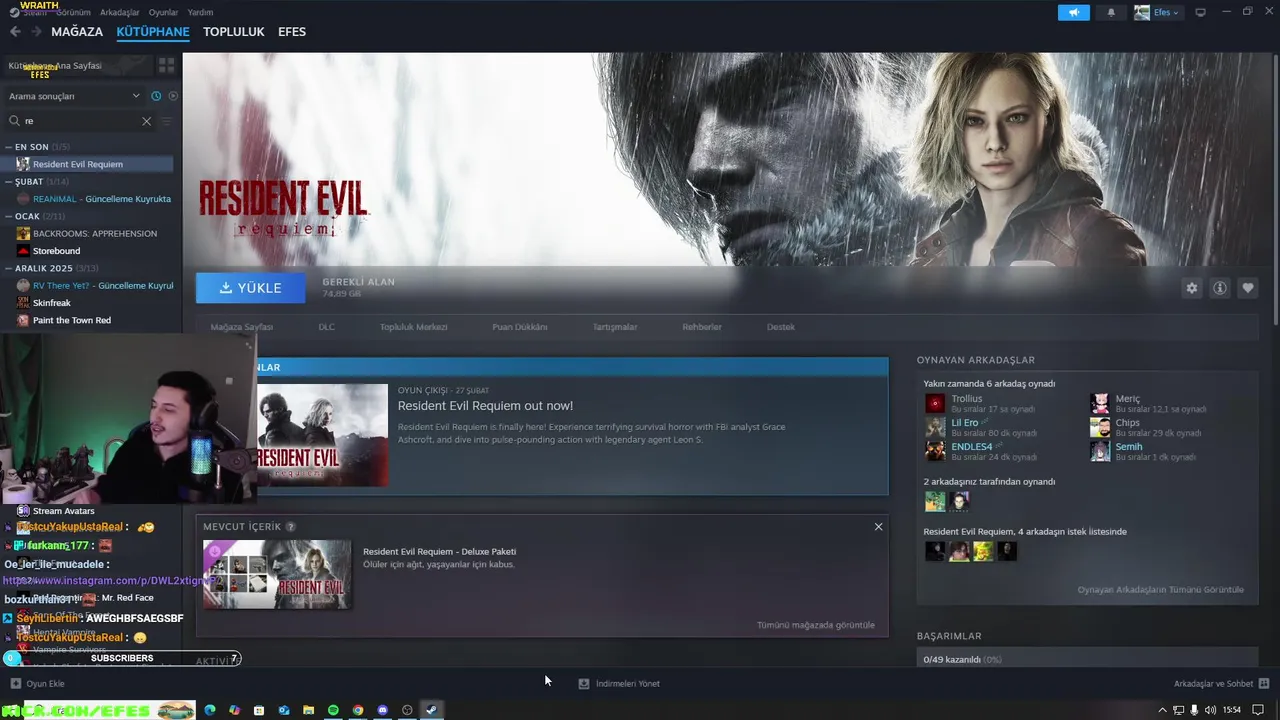This screenshot has height=720, width=1280.
Task: Open Oynayan Arkadaşların Tümünü Görüntüle link
Action: pyautogui.click(x=1160, y=590)
